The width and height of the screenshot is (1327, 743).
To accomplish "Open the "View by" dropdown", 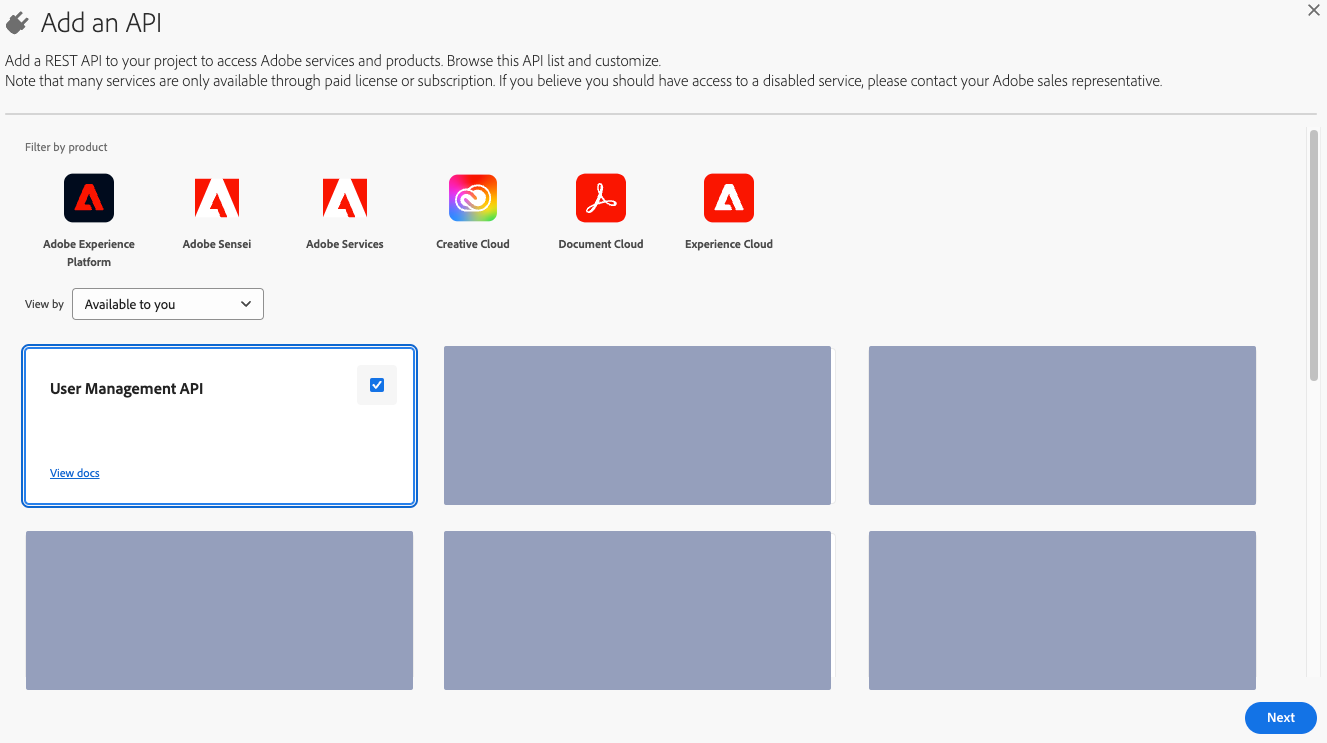I will click(x=167, y=304).
